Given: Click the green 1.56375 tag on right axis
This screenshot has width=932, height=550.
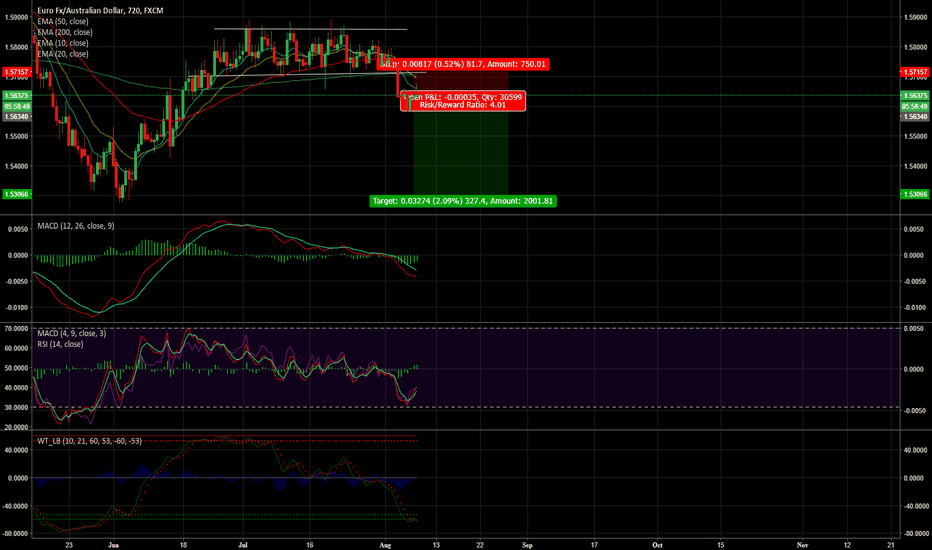Looking at the screenshot, I should [x=915, y=95].
